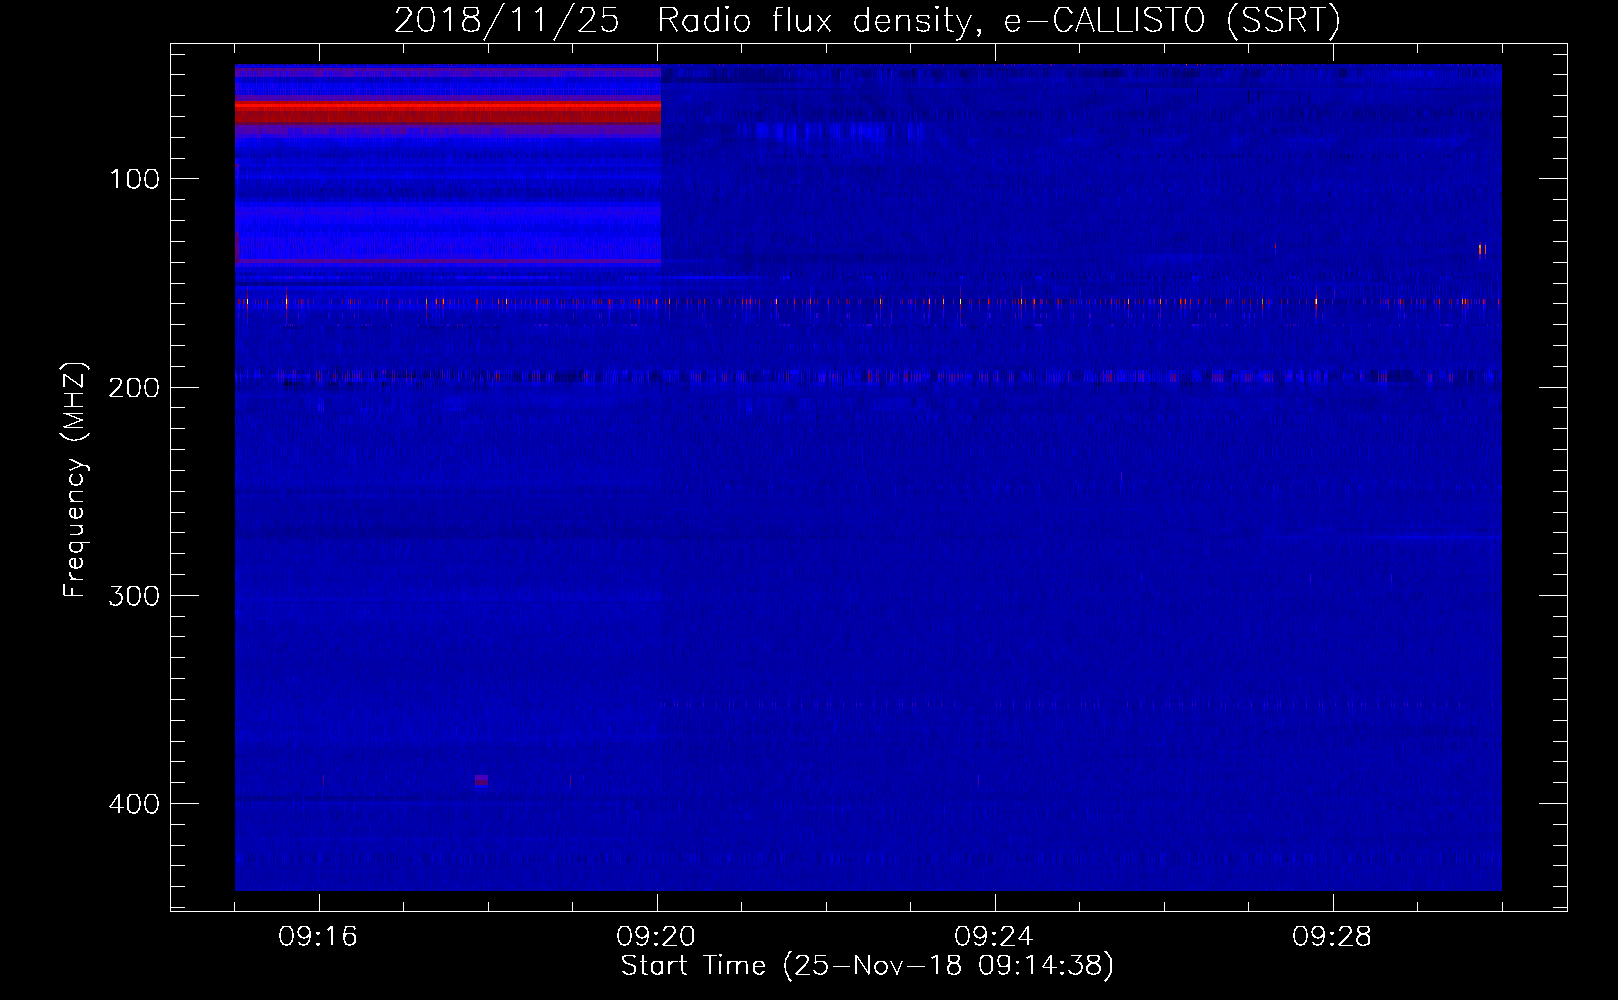This screenshot has width=1618, height=1000.
Task: Click the plot title 'Radio flux density, e-CALLISTO (SSRT)'
Action: (998, 20)
